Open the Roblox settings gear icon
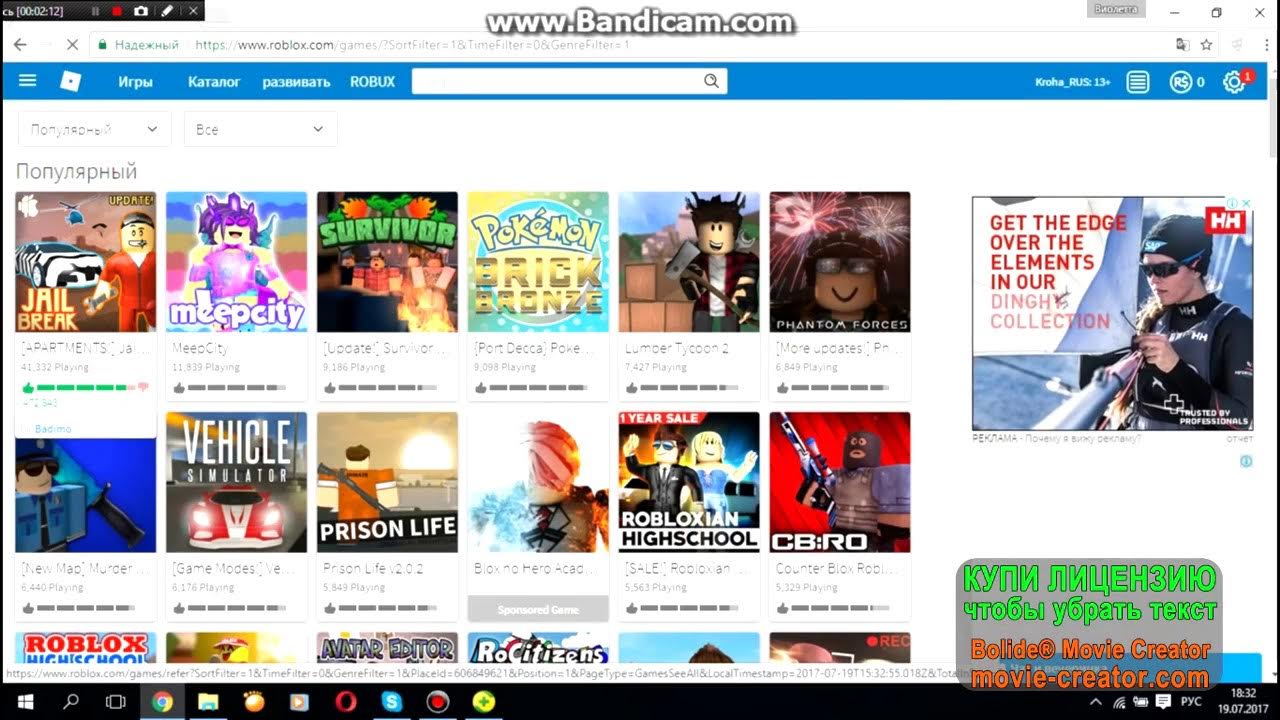1280x720 pixels. pyautogui.click(x=1234, y=82)
